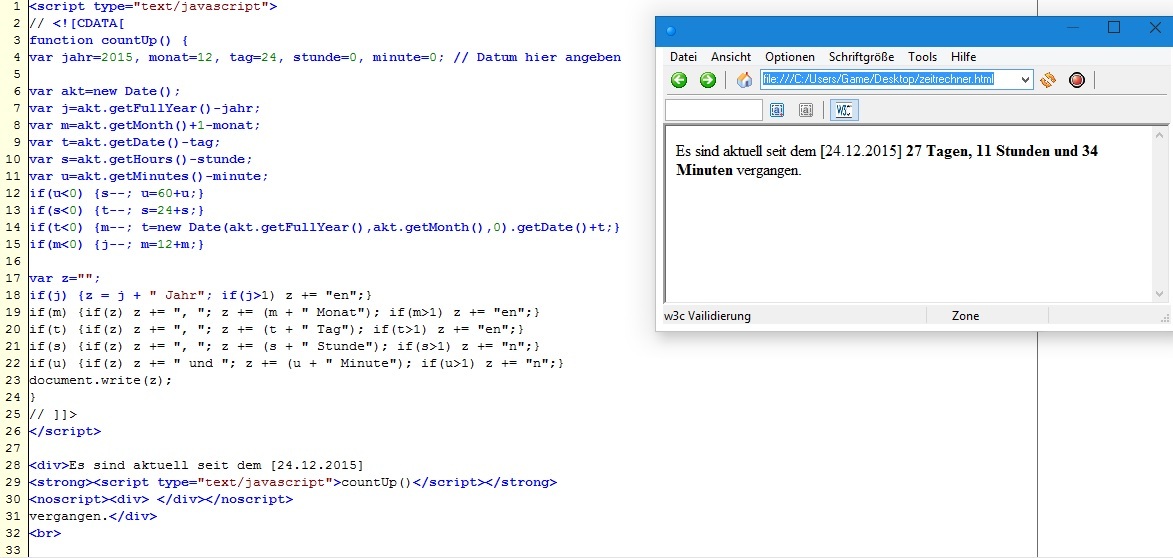Viewport: 1173px width, 558px height.
Task: Open the Schriftgröße menu
Action: (x=861, y=57)
